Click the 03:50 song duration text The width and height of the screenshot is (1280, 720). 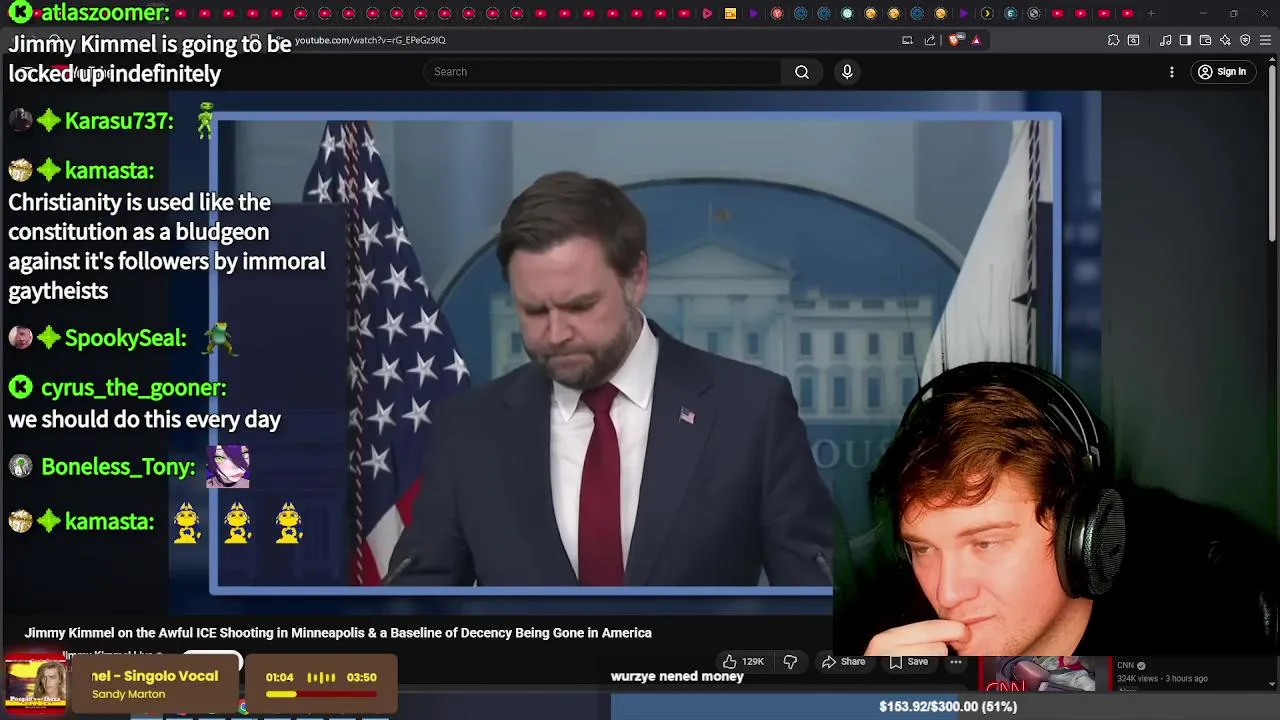[x=361, y=677]
